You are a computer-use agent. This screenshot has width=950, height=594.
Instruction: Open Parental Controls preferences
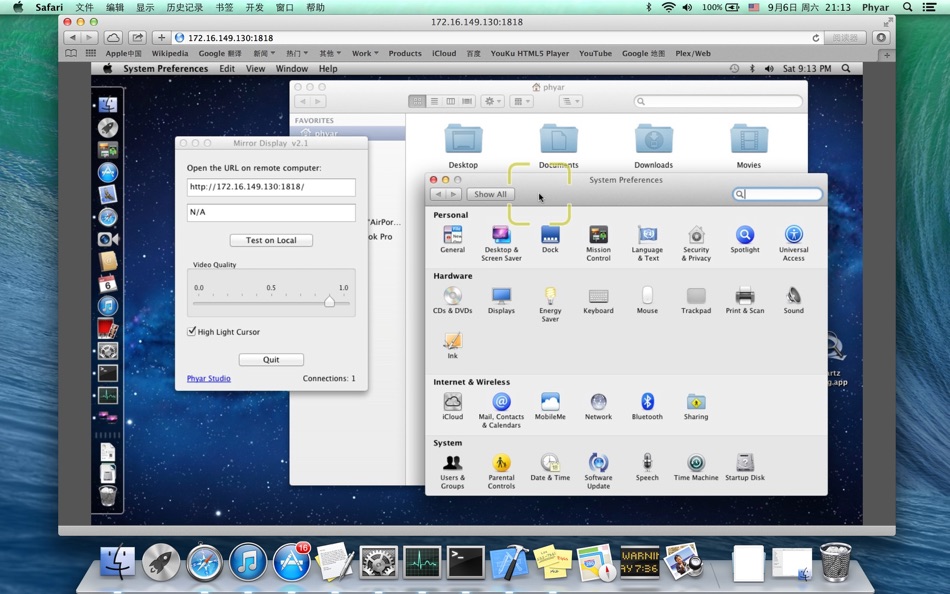501,463
